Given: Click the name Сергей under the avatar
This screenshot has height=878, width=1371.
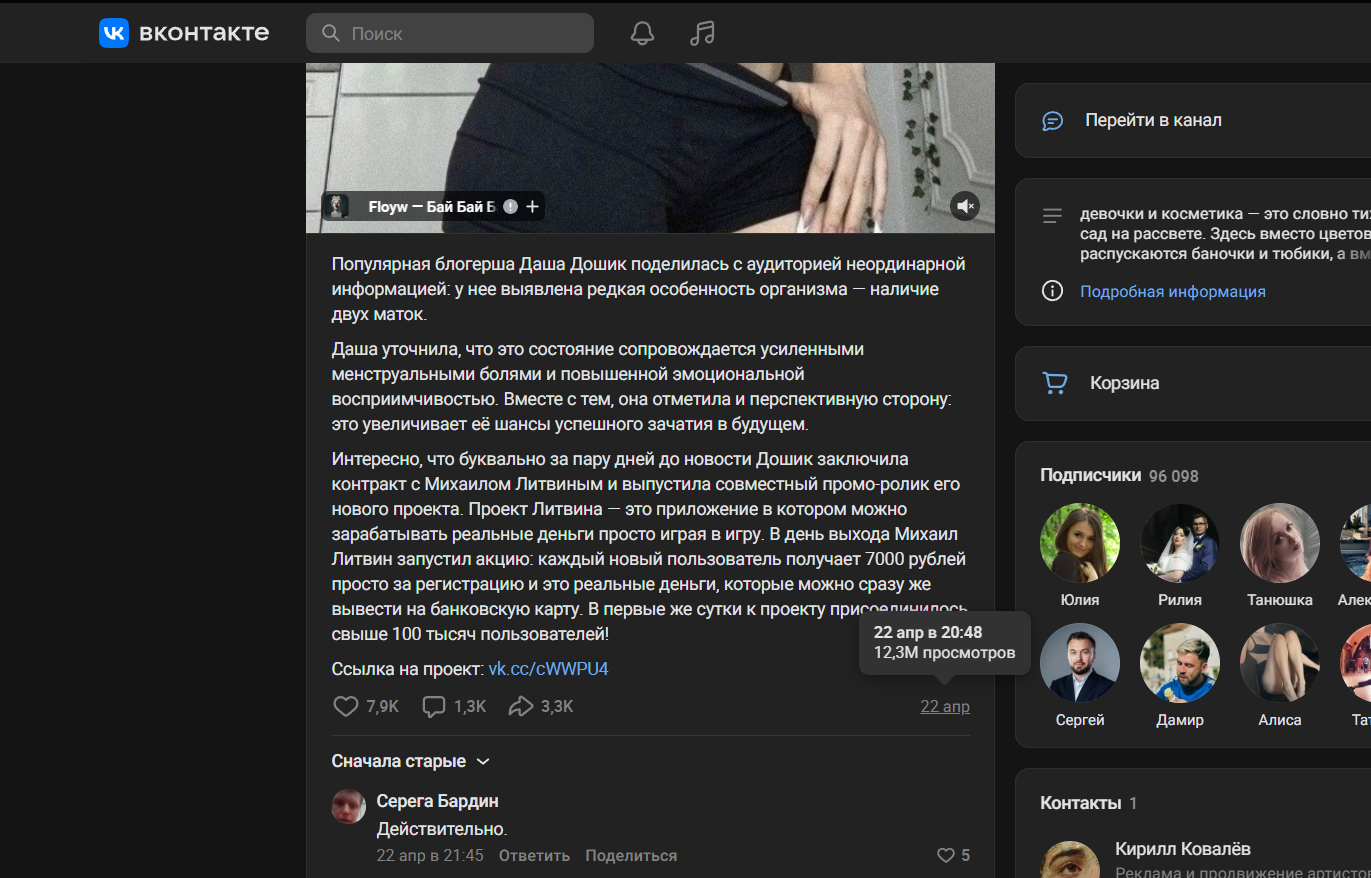Looking at the screenshot, I should pos(1080,720).
